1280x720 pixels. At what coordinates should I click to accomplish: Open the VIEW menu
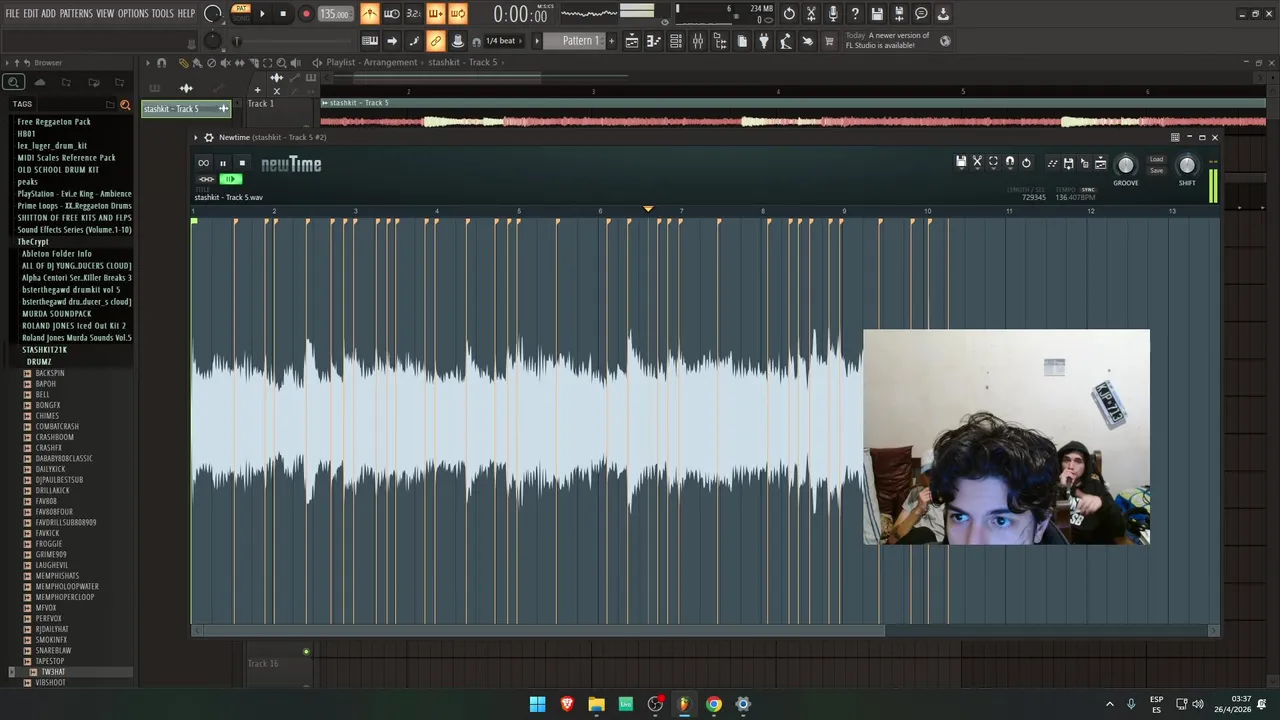tap(105, 14)
